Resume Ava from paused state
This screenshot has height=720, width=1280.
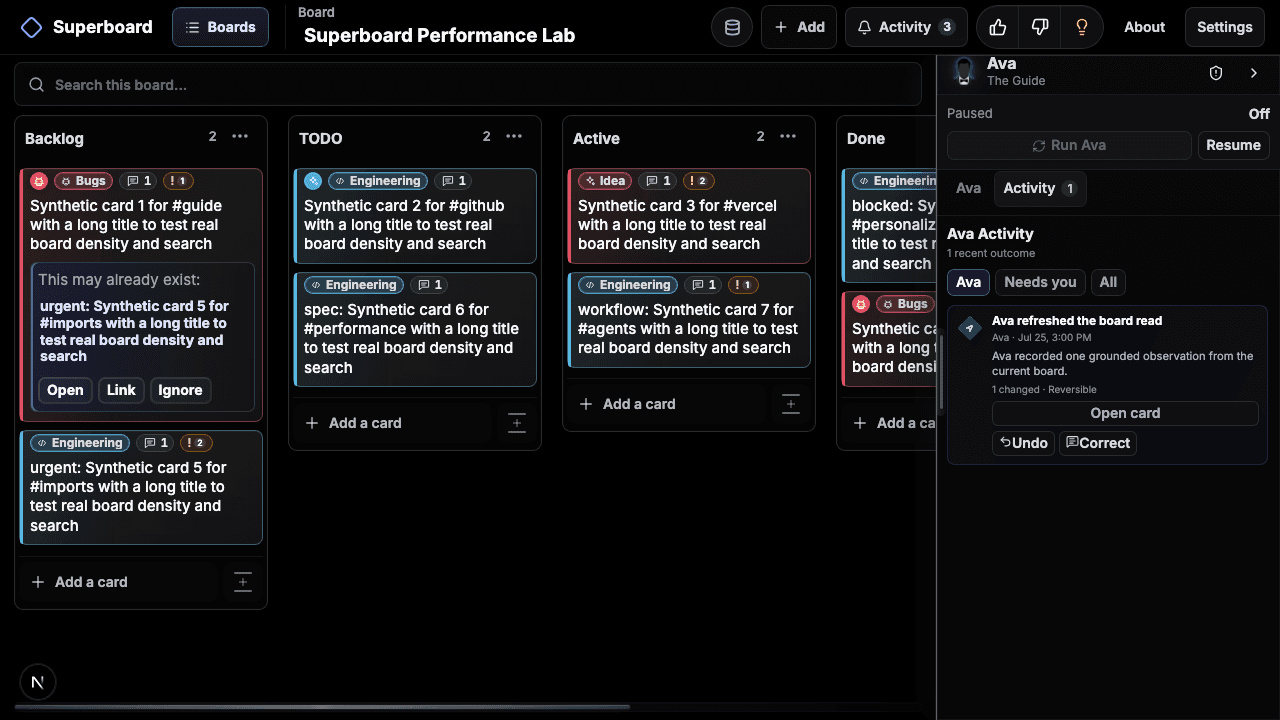tap(1233, 145)
